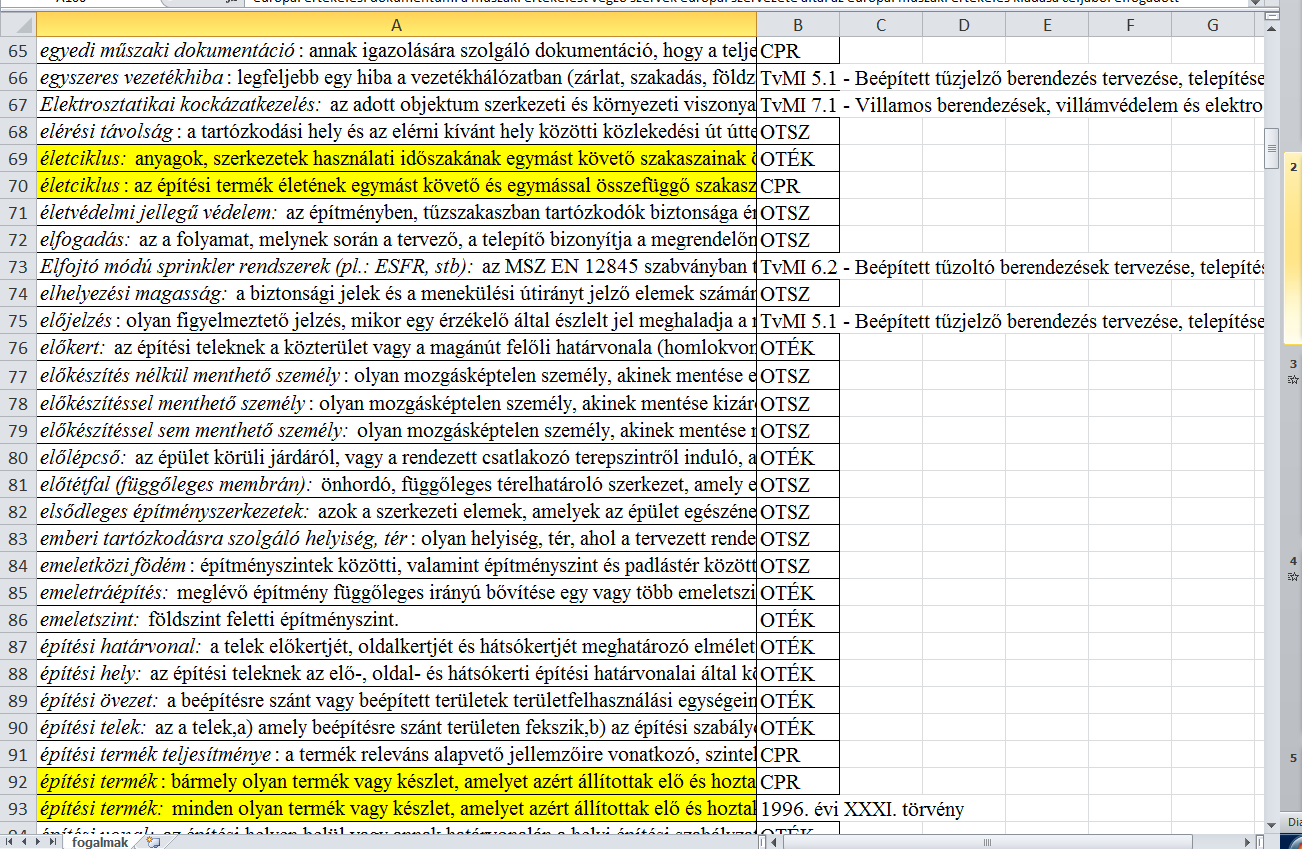Click cell 'előkészítés nélkül menthető személy'
Viewport: 1302px width, 849px height.
[397, 374]
